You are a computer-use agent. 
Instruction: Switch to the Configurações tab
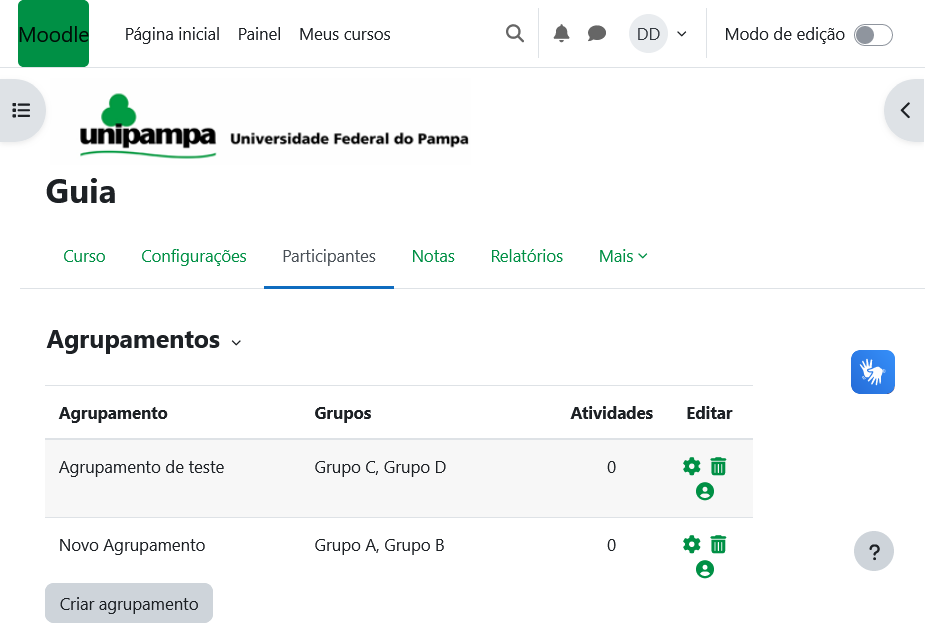[x=194, y=256]
